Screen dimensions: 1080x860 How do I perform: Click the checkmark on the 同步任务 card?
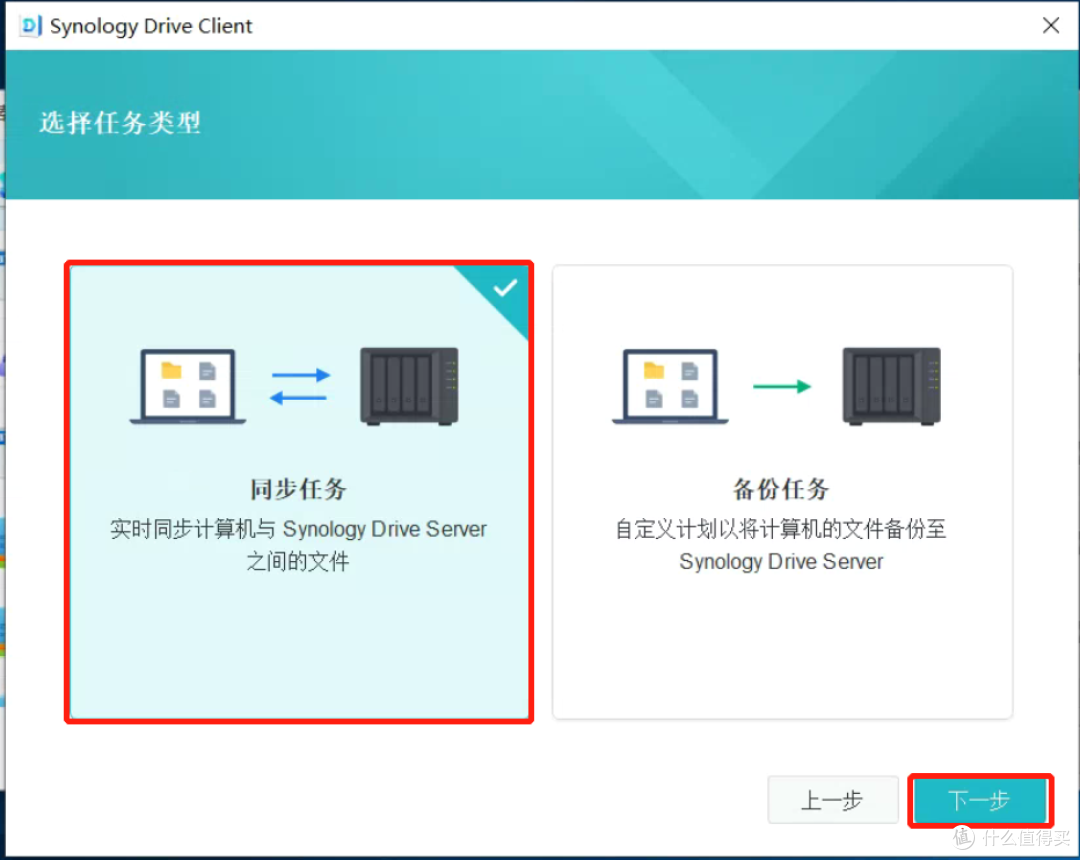506,288
